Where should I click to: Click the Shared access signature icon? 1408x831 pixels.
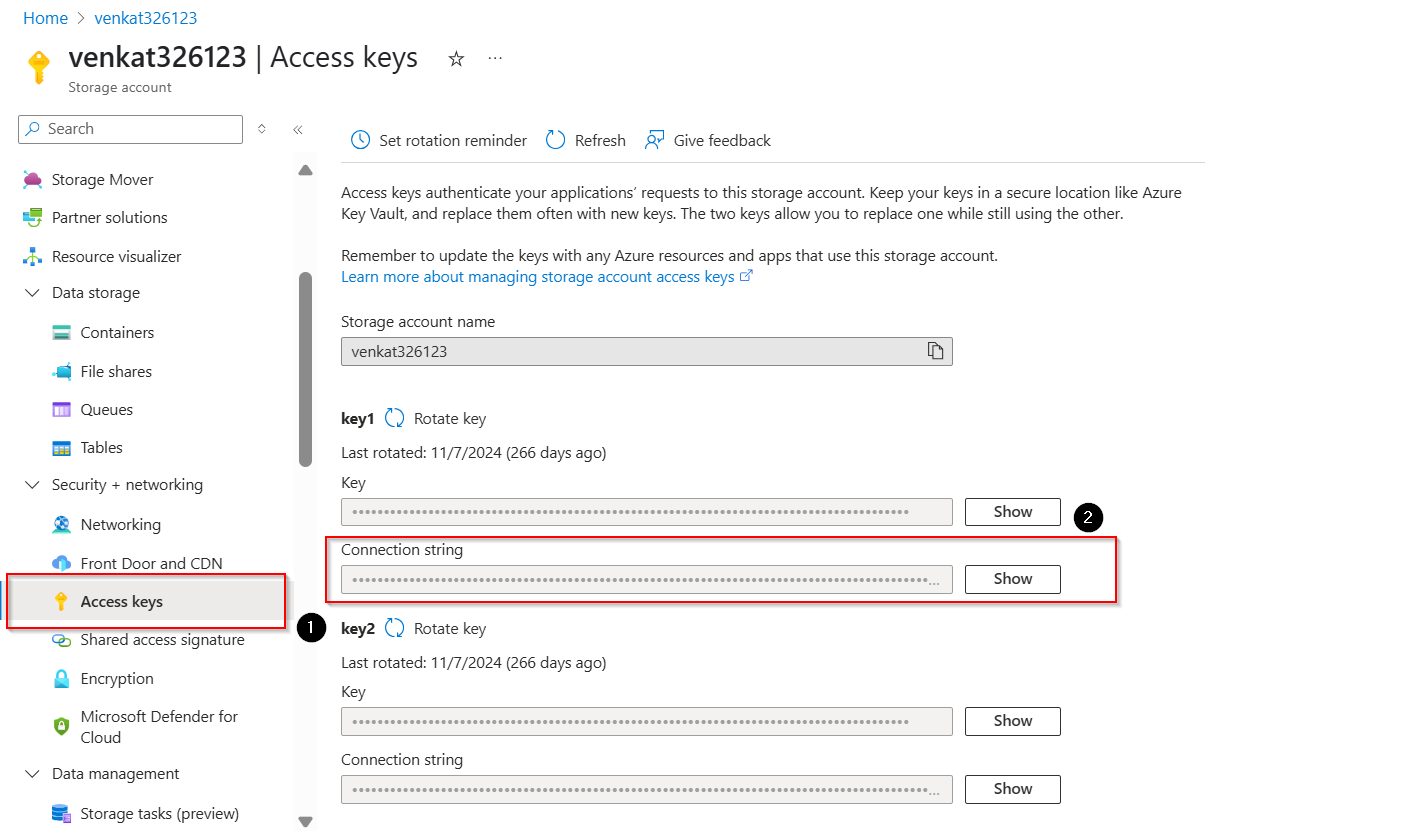62,640
